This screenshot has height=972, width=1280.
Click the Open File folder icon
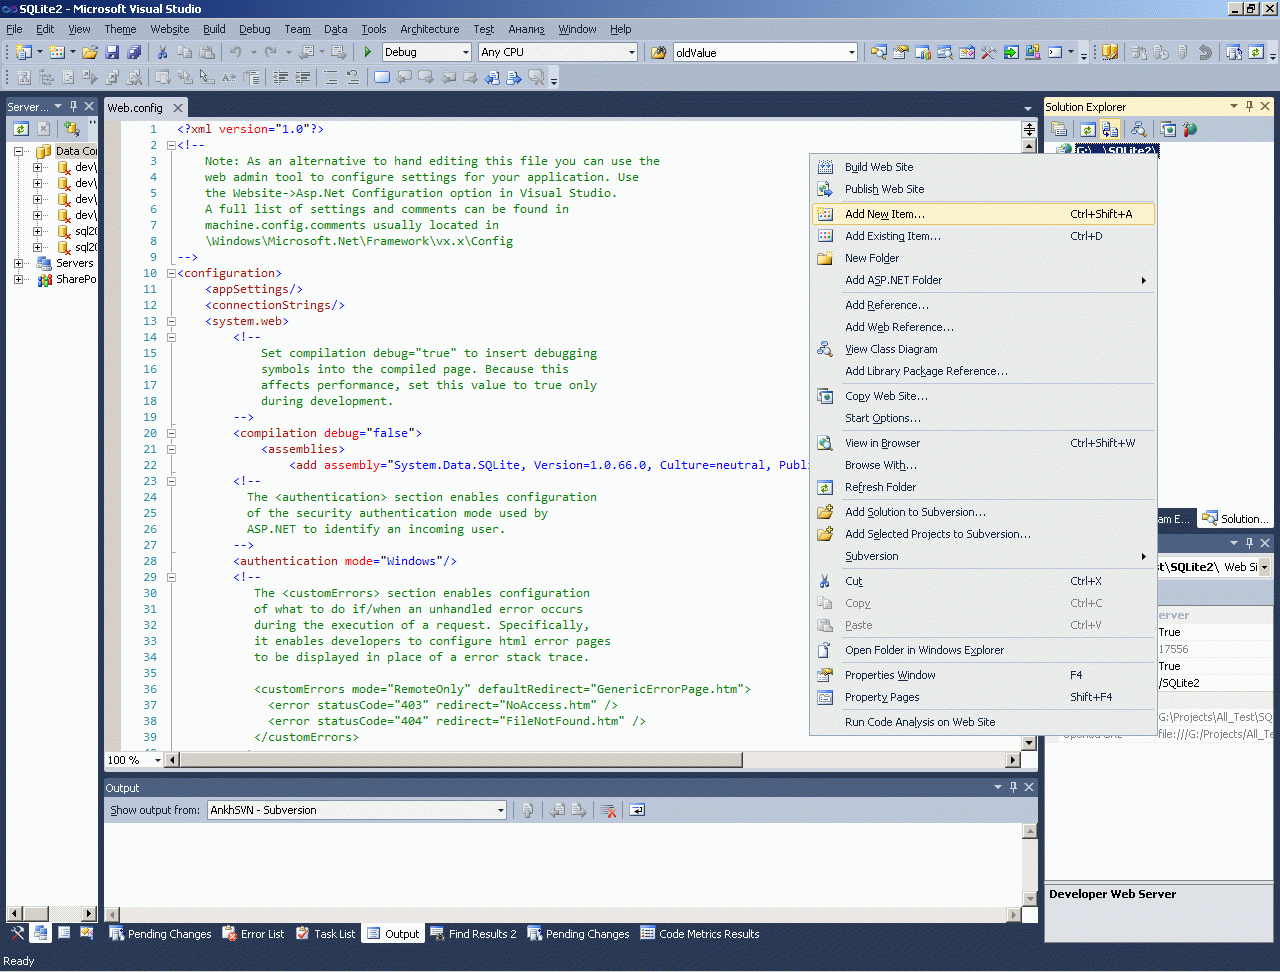click(x=90, y=52)
